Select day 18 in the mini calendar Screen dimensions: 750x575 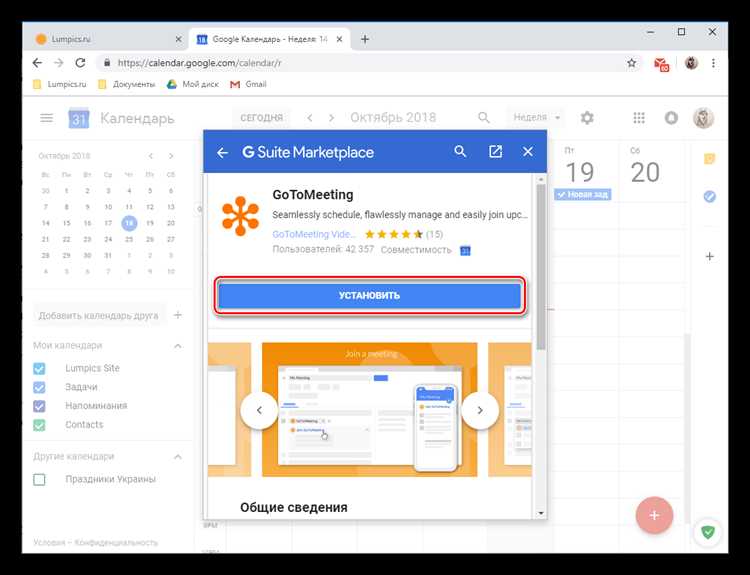click(x=129, y=223)
